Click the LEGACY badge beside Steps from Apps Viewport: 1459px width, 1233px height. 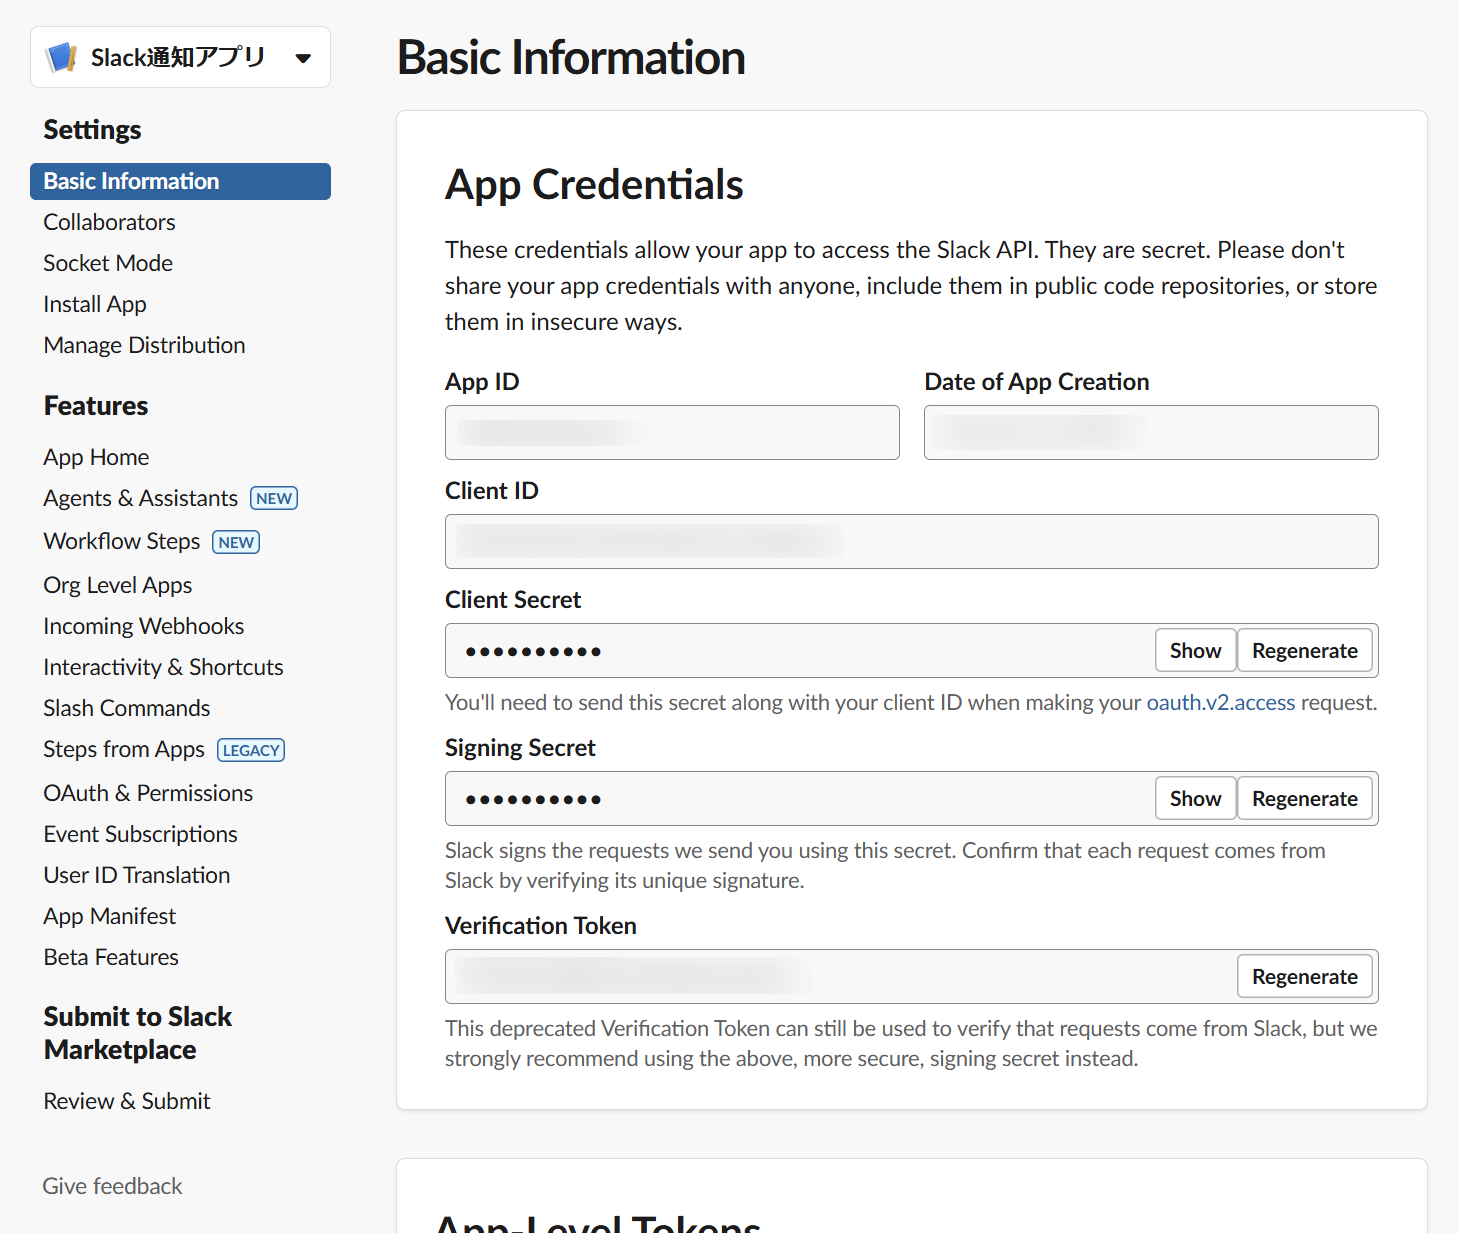251,750
